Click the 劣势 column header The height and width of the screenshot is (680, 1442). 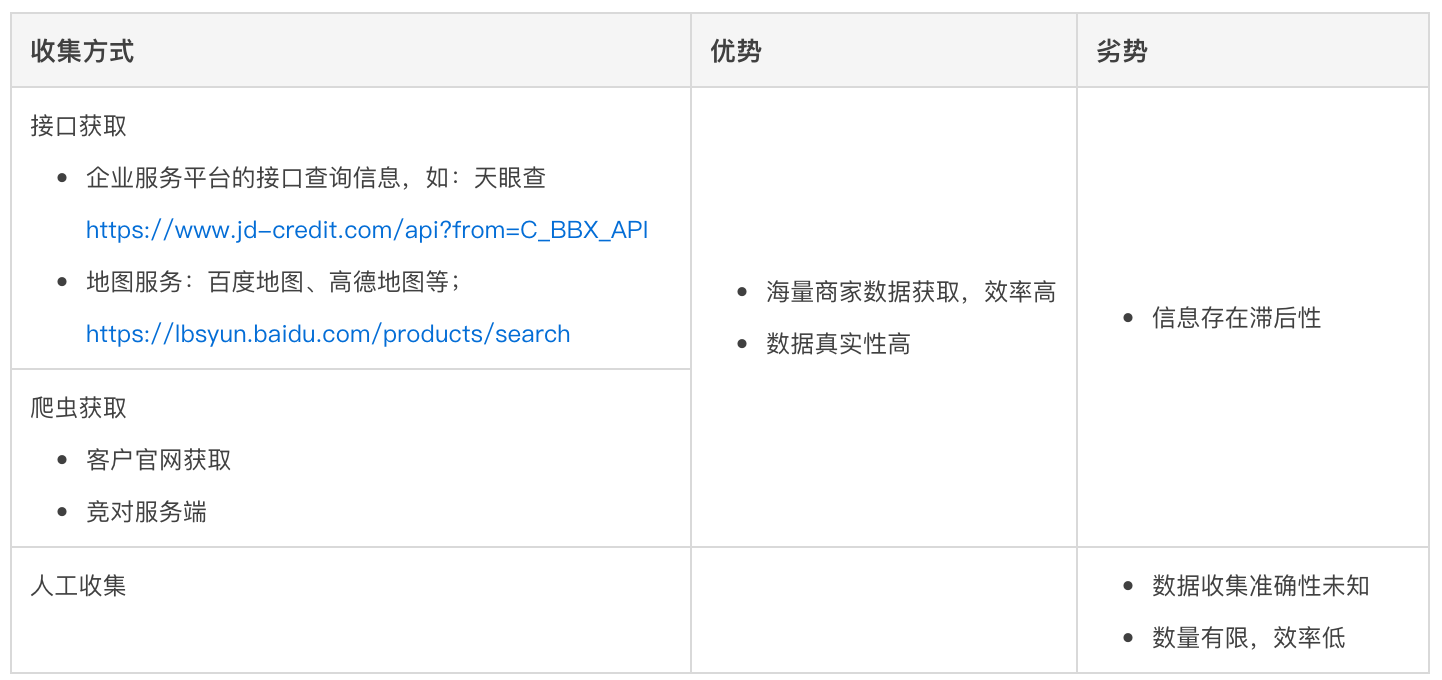click(1122, 52)
